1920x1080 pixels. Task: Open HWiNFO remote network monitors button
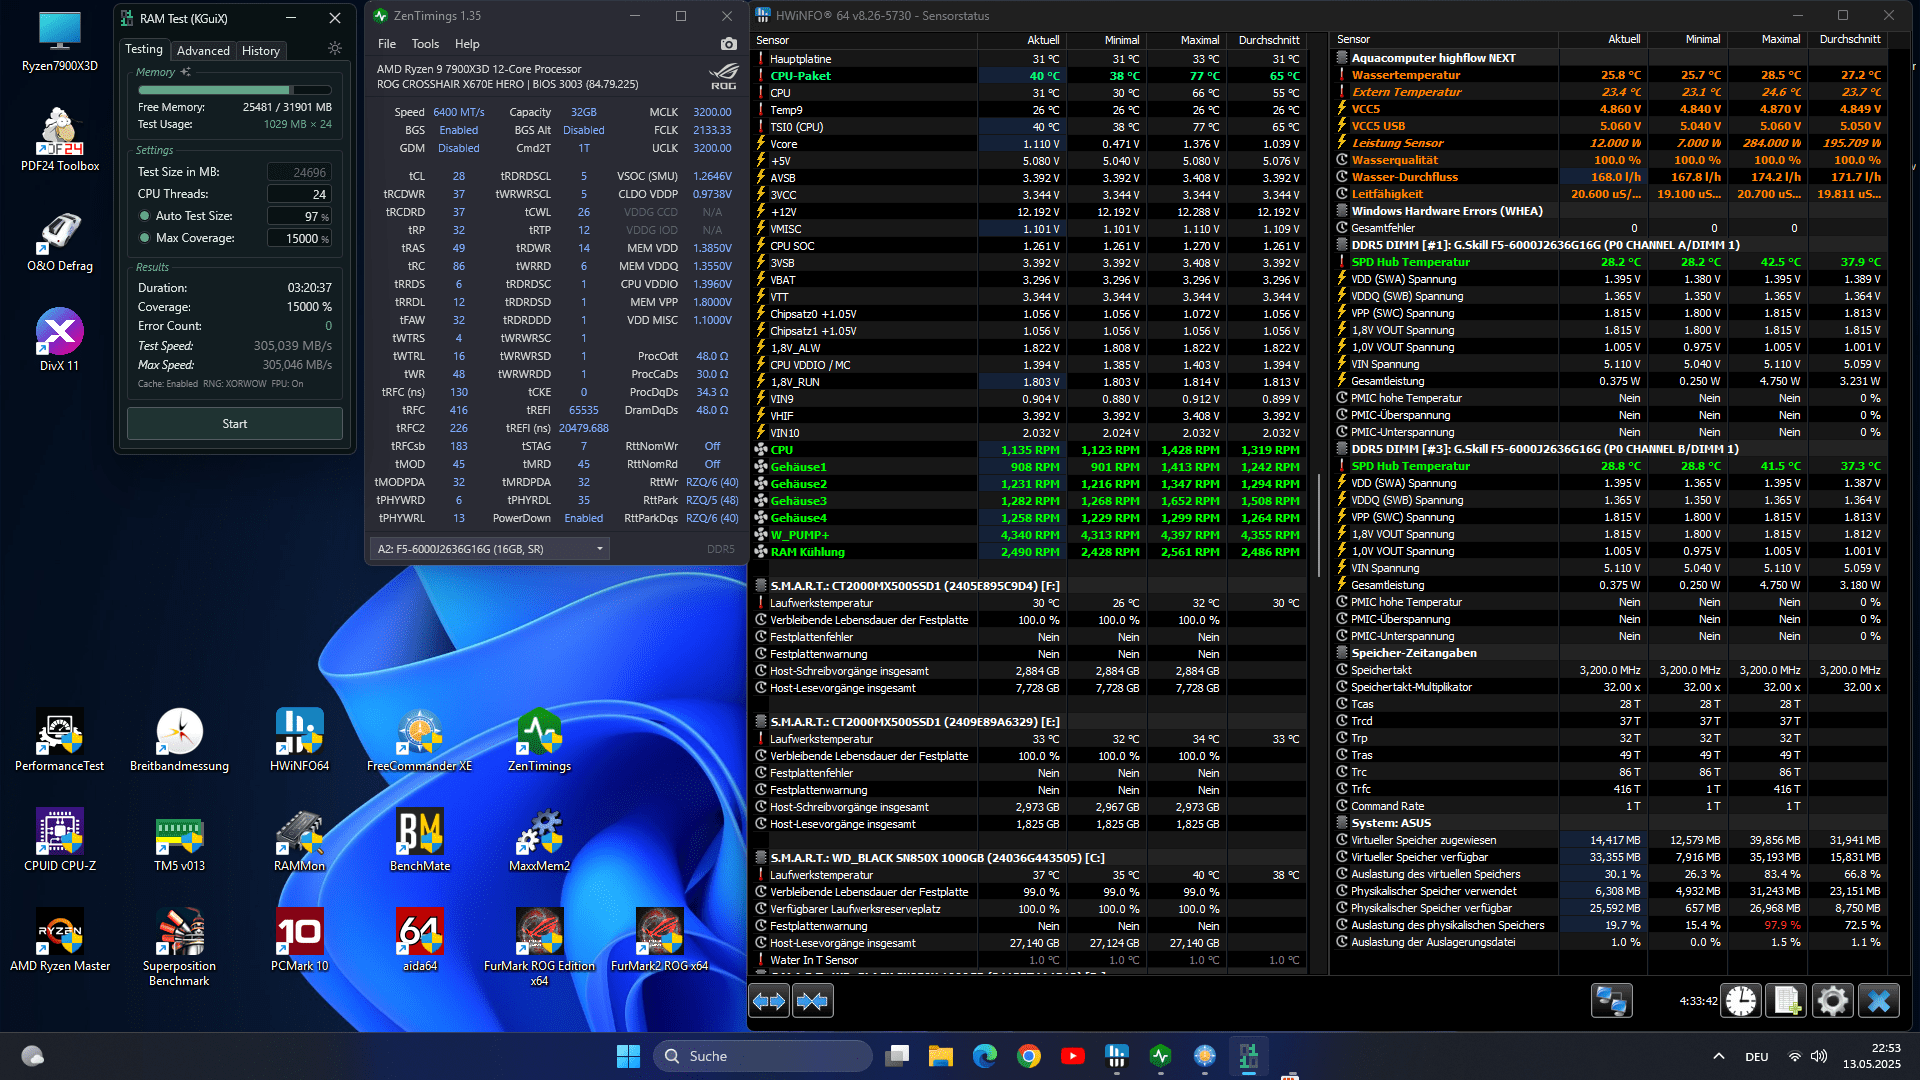[1611, 1001]
